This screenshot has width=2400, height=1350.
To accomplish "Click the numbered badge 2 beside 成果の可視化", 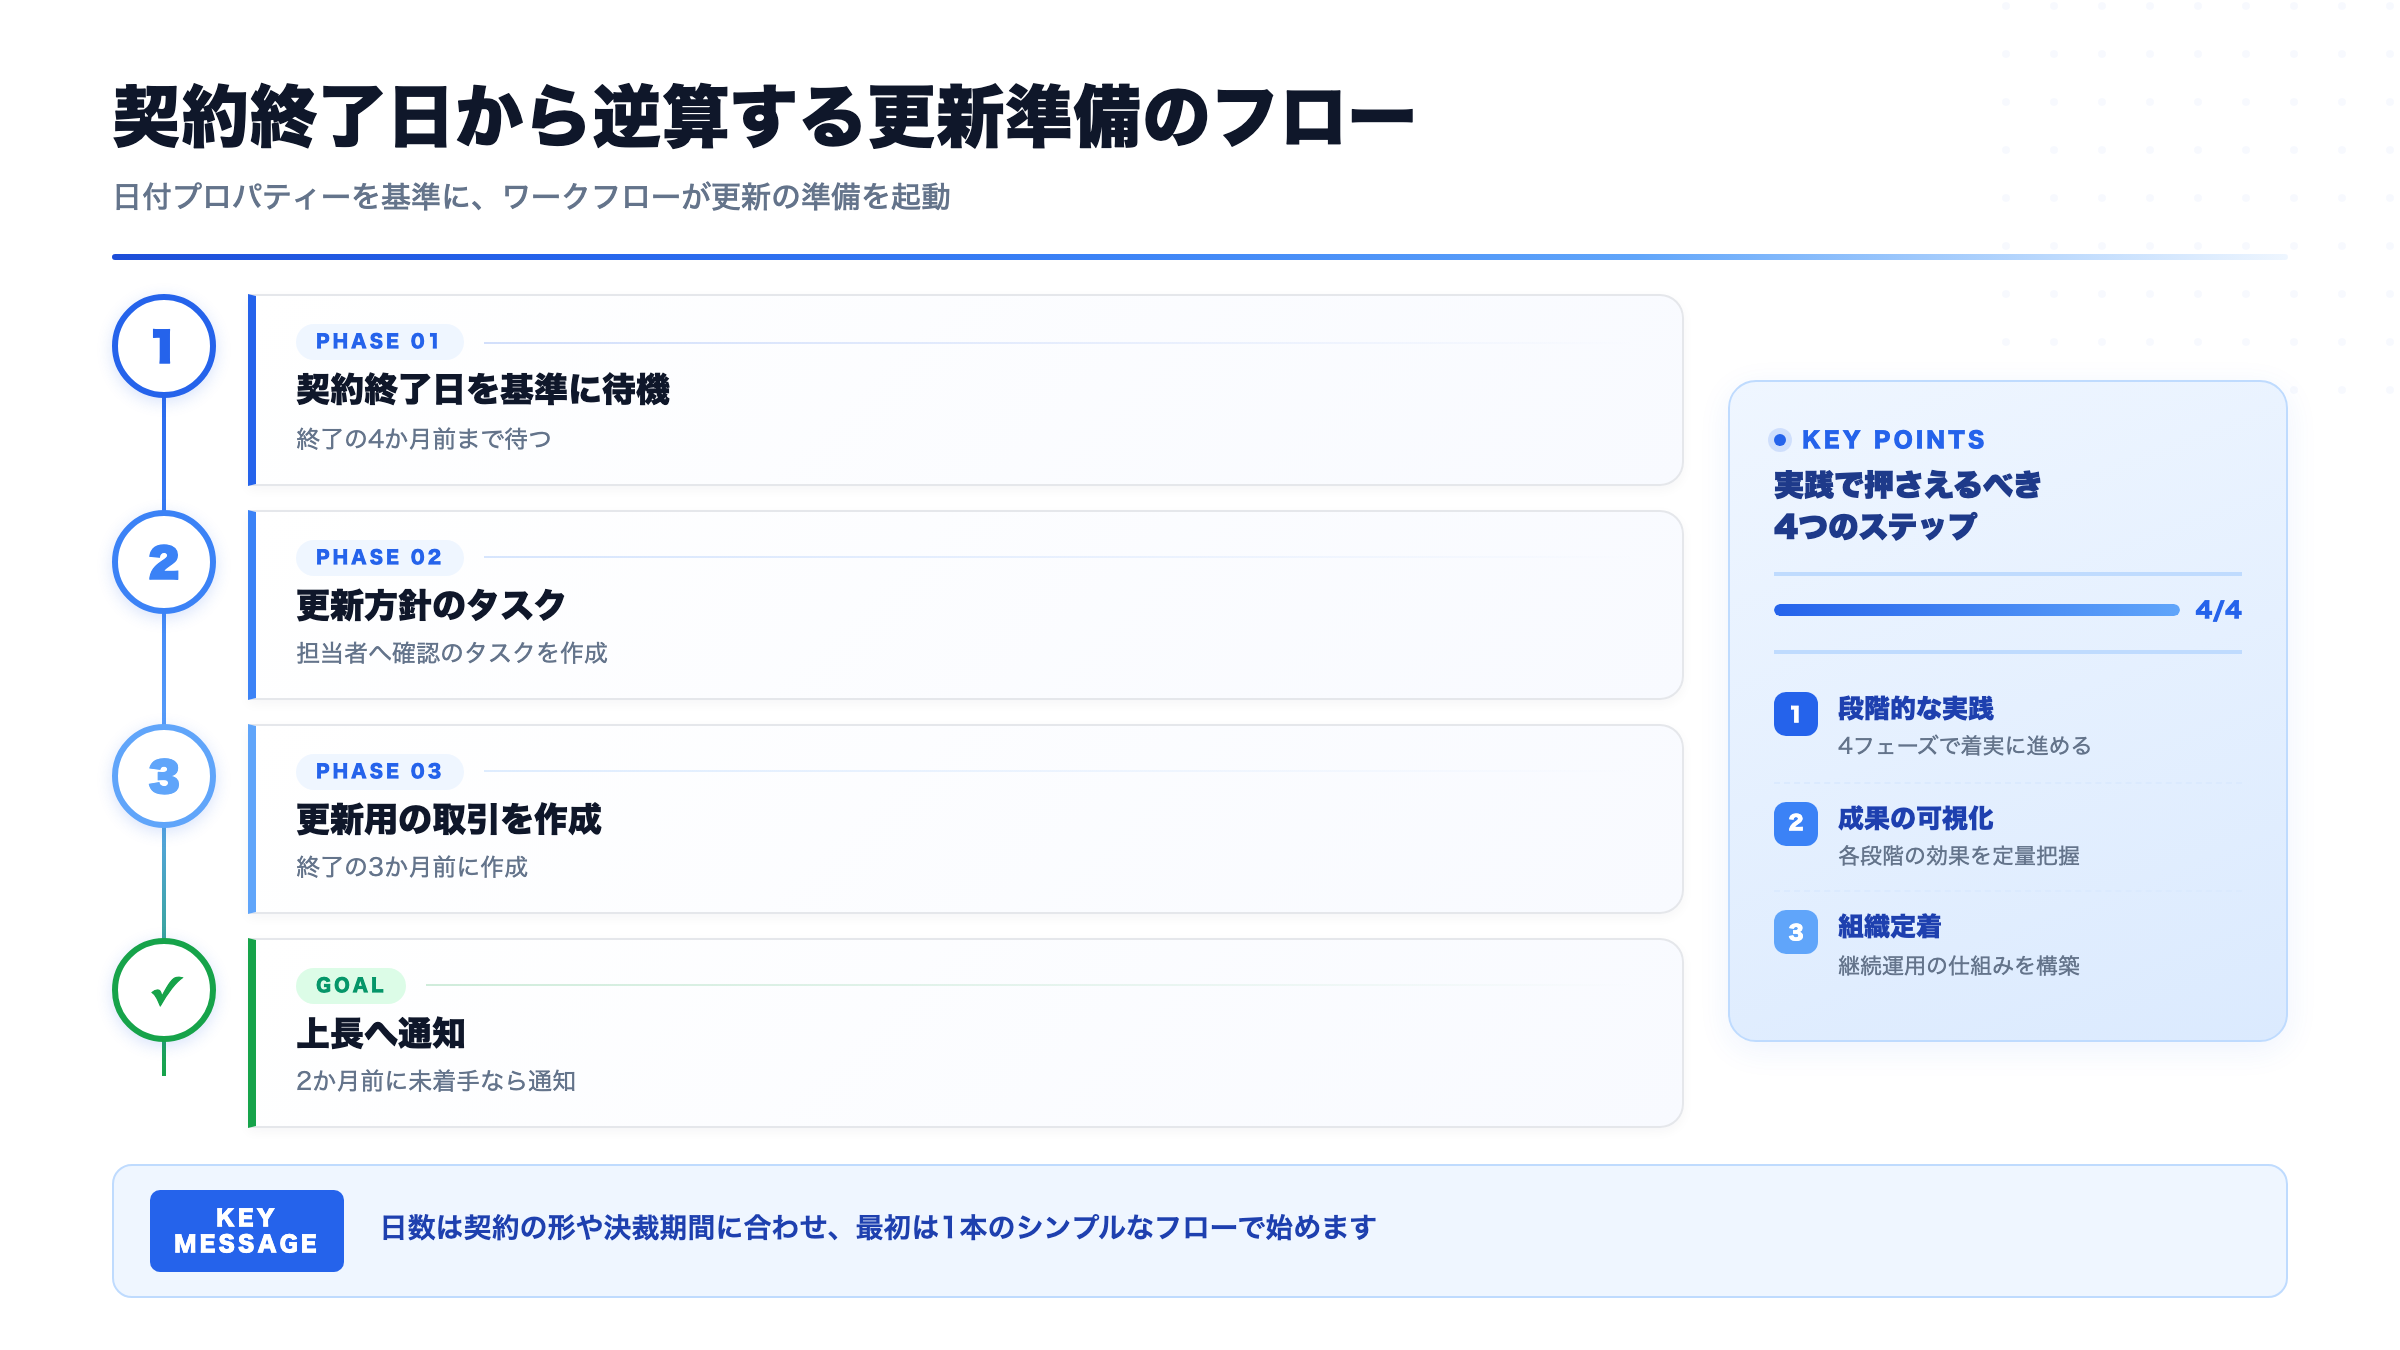I will point(1796,823).
